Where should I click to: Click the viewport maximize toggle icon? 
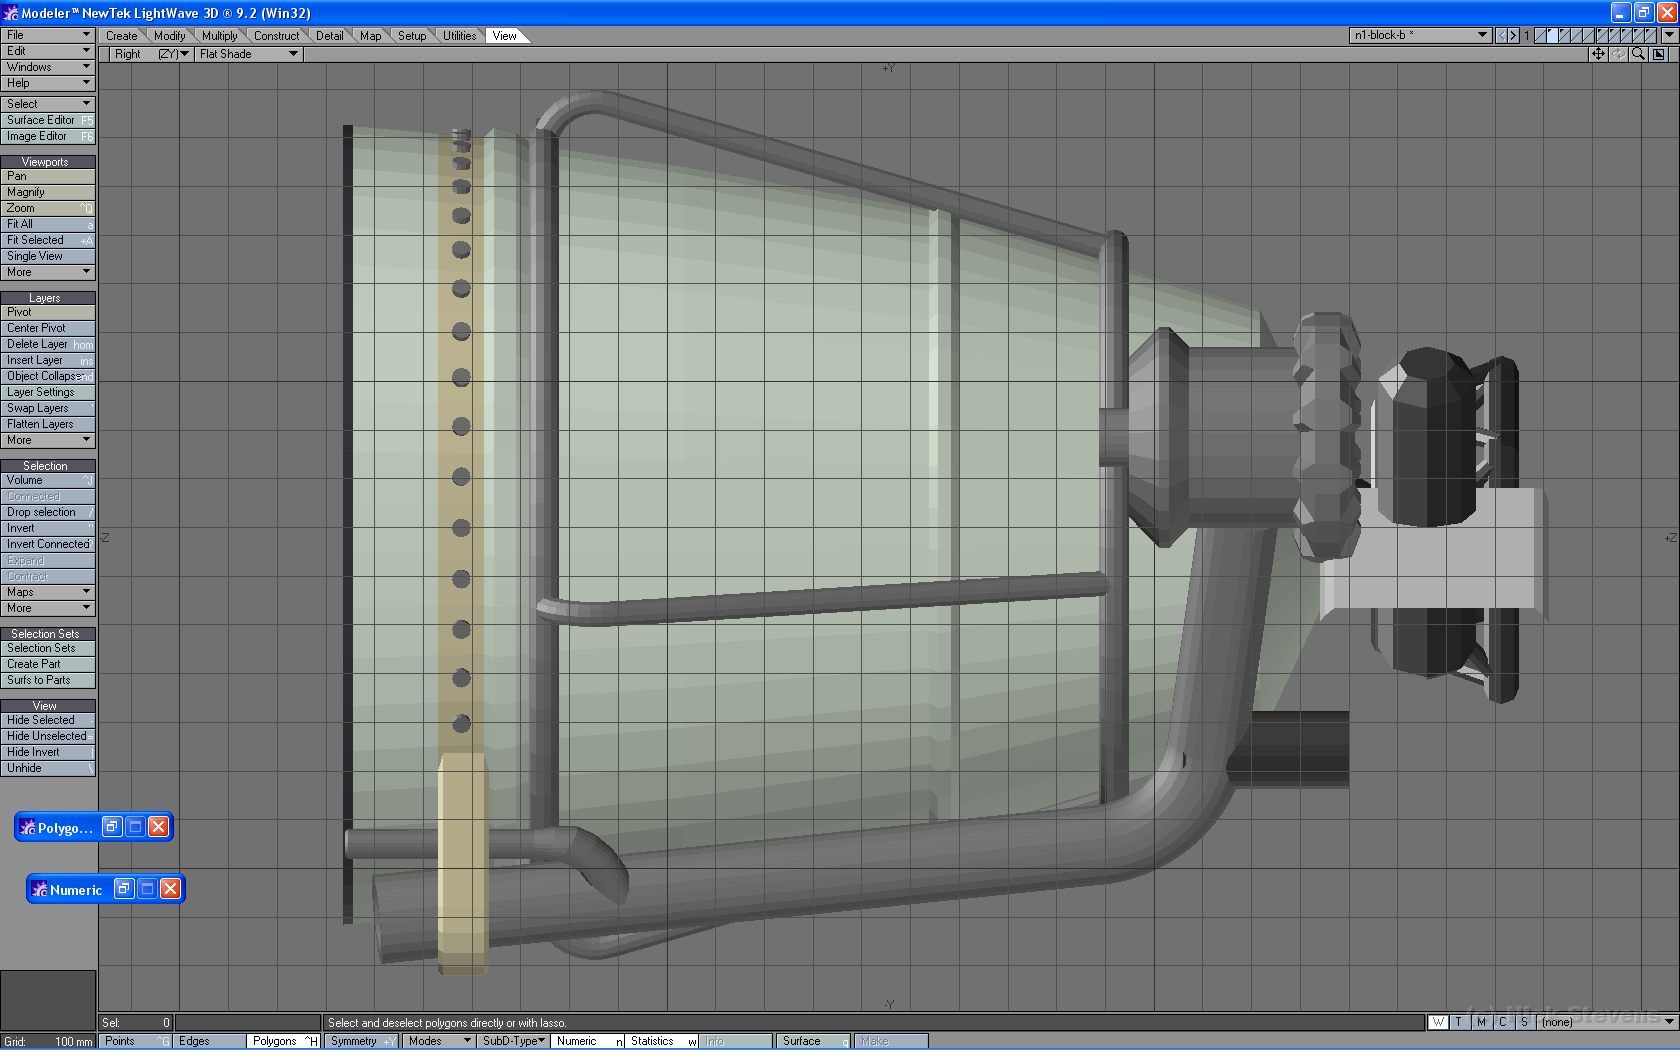[1659, 54]
